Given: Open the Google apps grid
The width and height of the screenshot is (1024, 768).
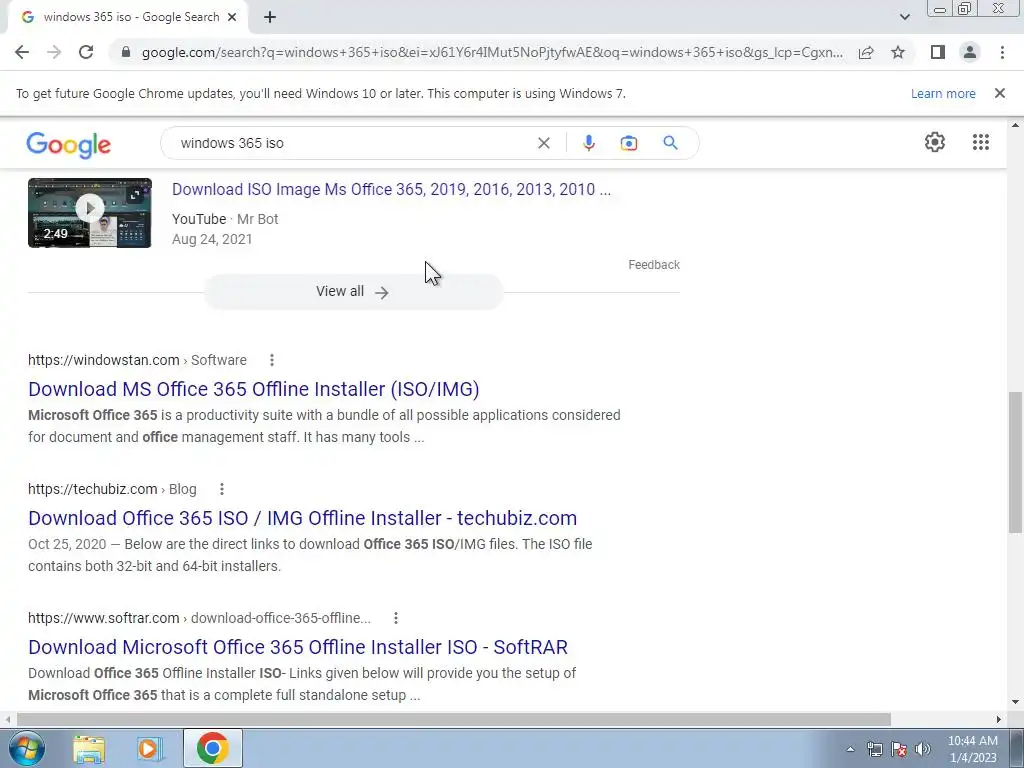Looking at the screenshot, I should point(980,142).
